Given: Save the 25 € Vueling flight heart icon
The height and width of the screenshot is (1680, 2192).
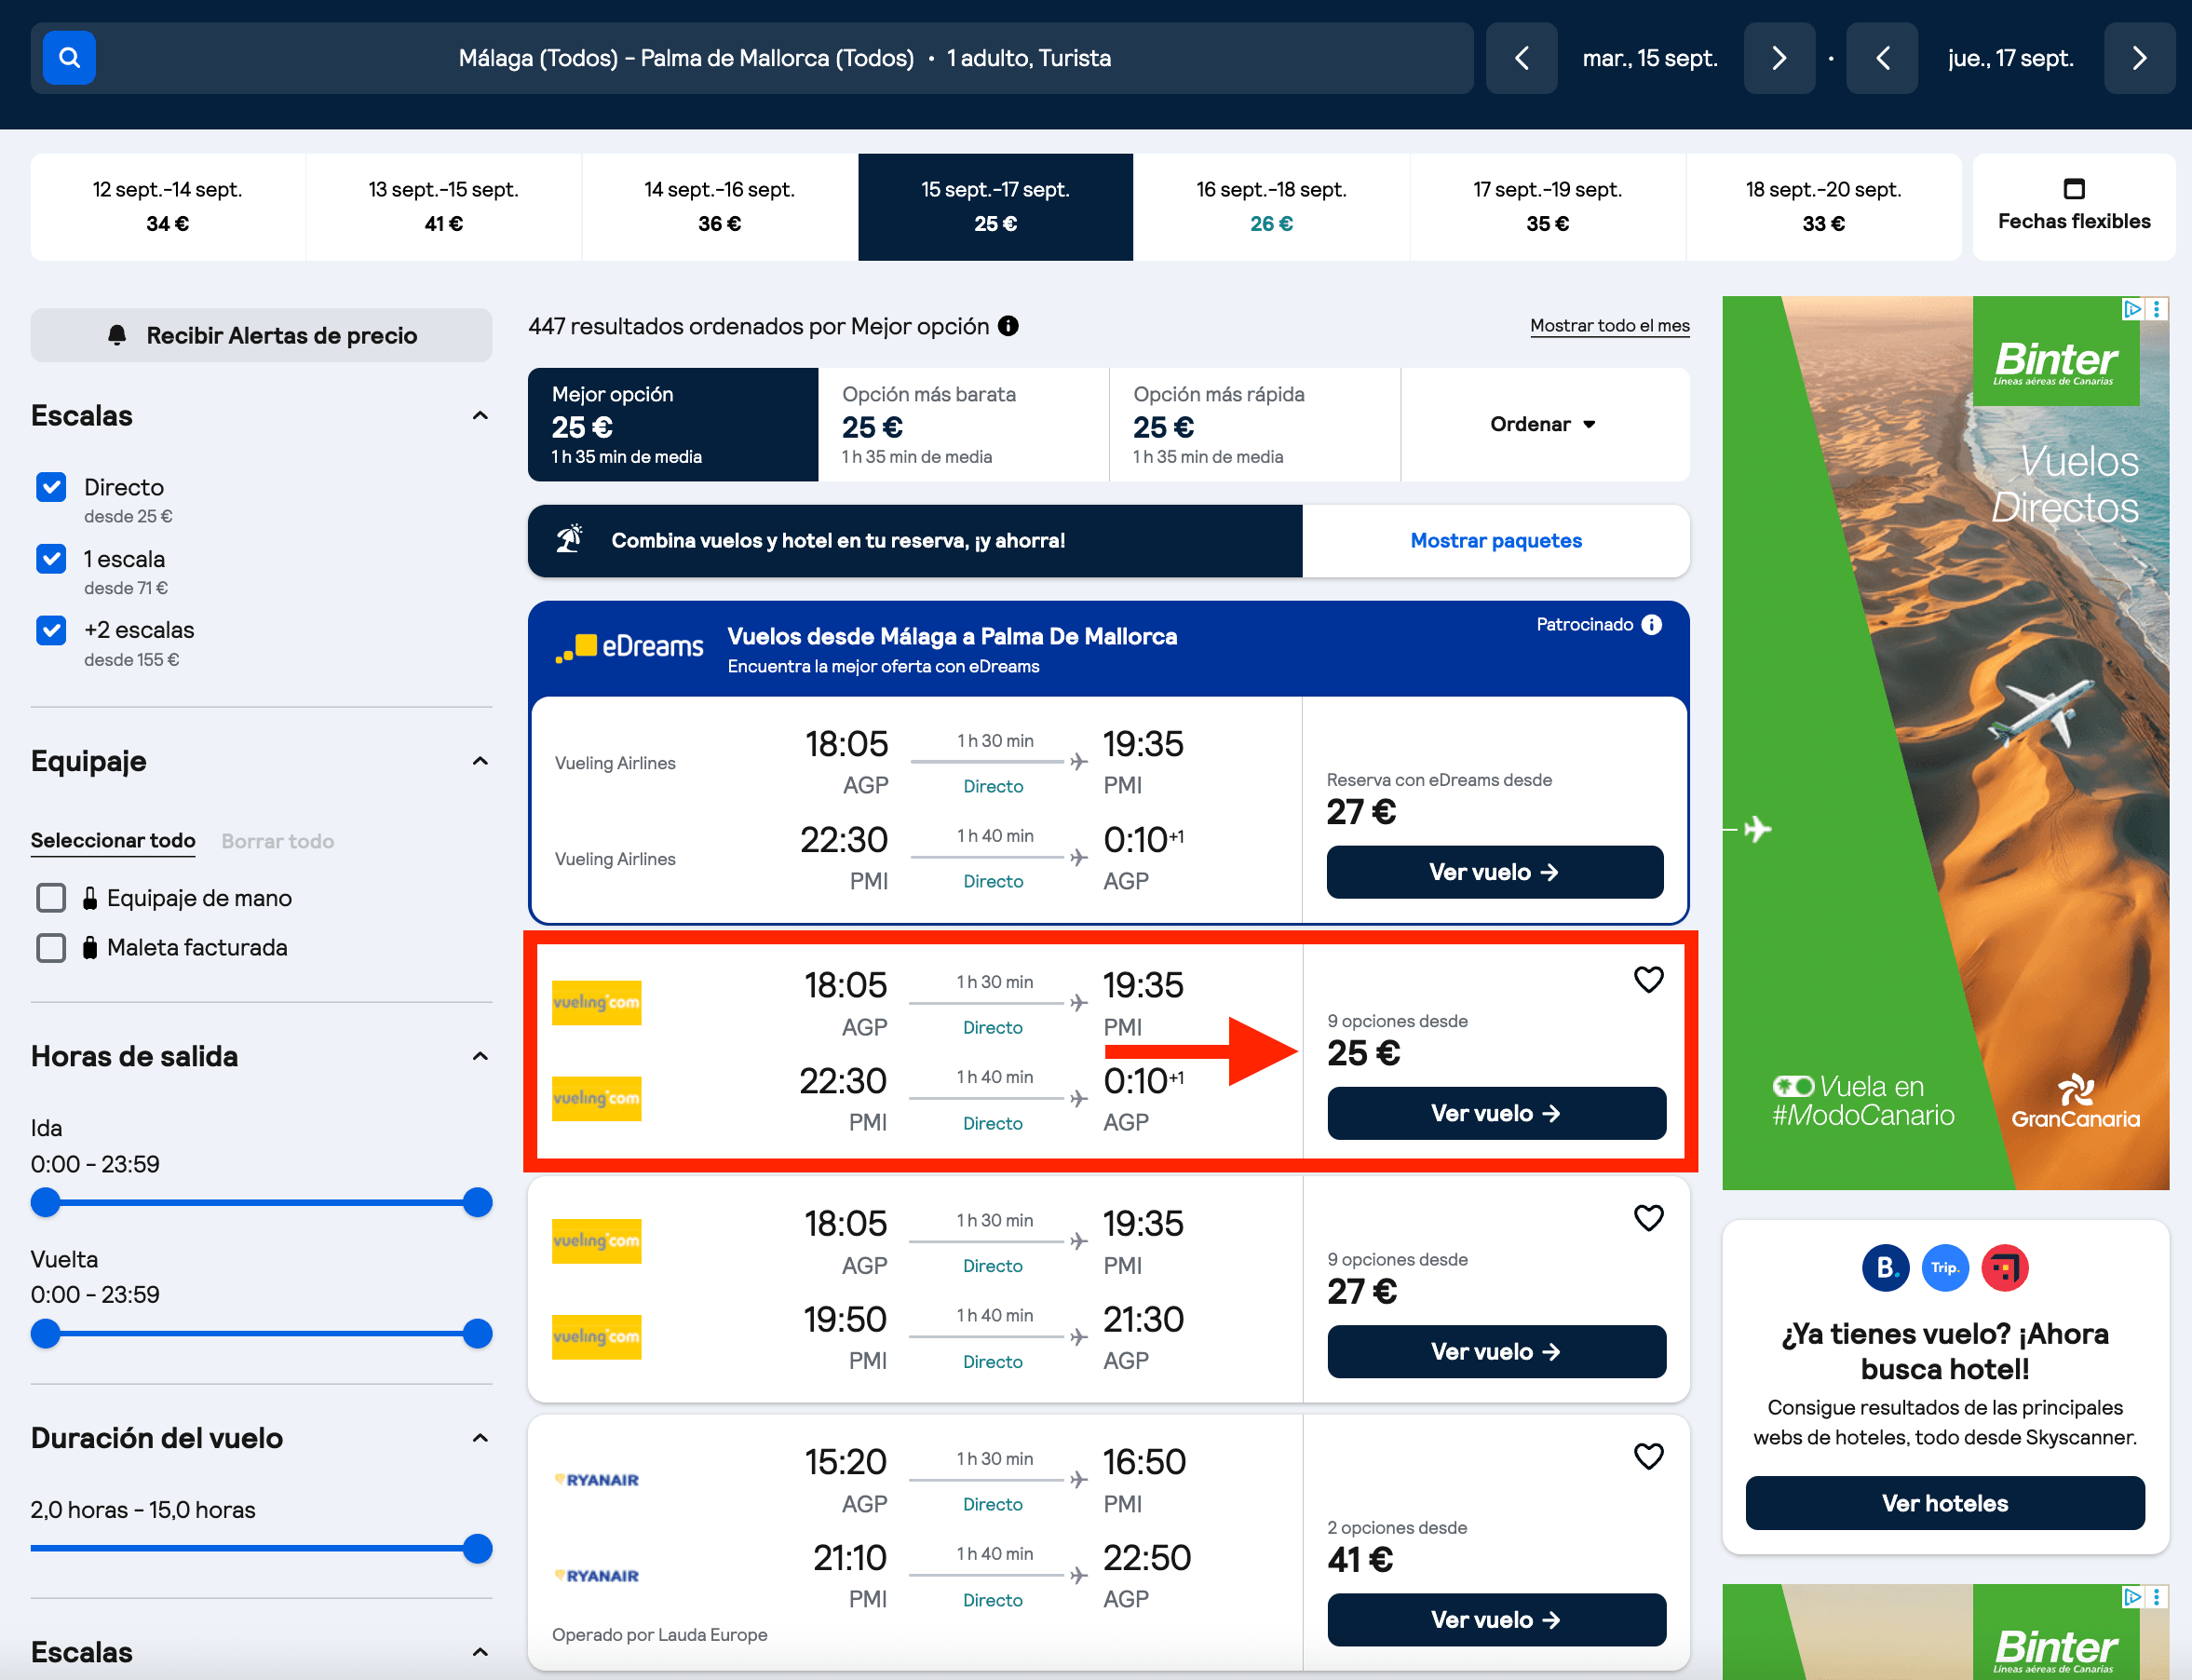Looking at the screenshot, I should coord(1648,979).
